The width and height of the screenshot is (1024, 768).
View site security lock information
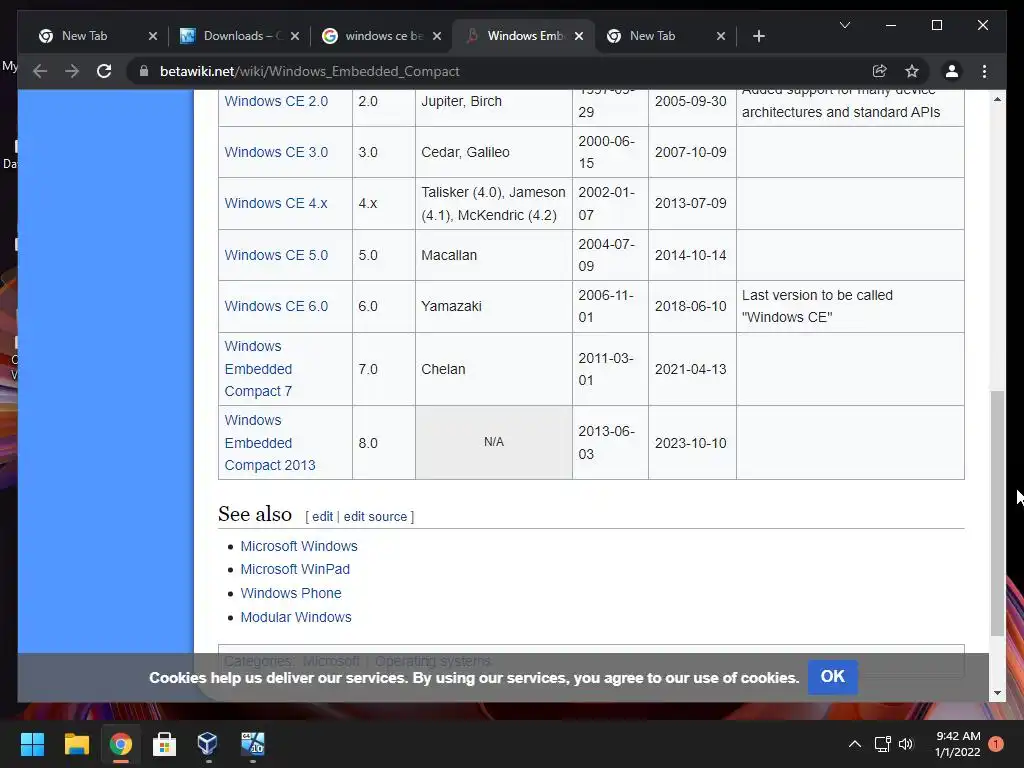(x=144, y=71)
